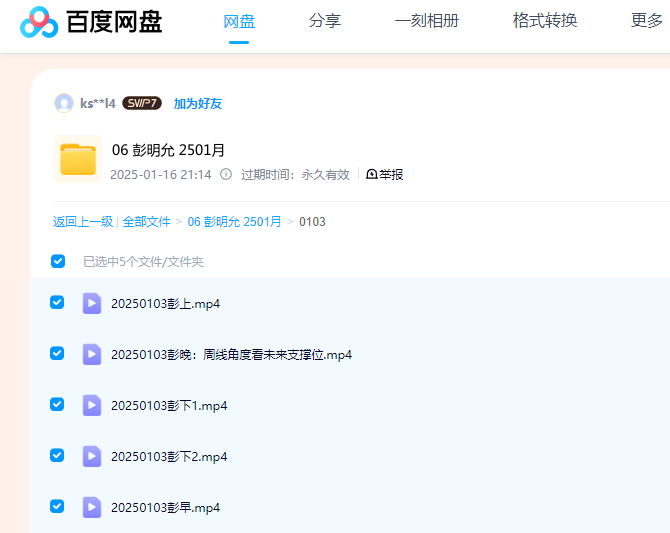The image size is (670, 533).
Task: Click video icon of 周线角度看未来支撑位 file
Action: [92, 354]
